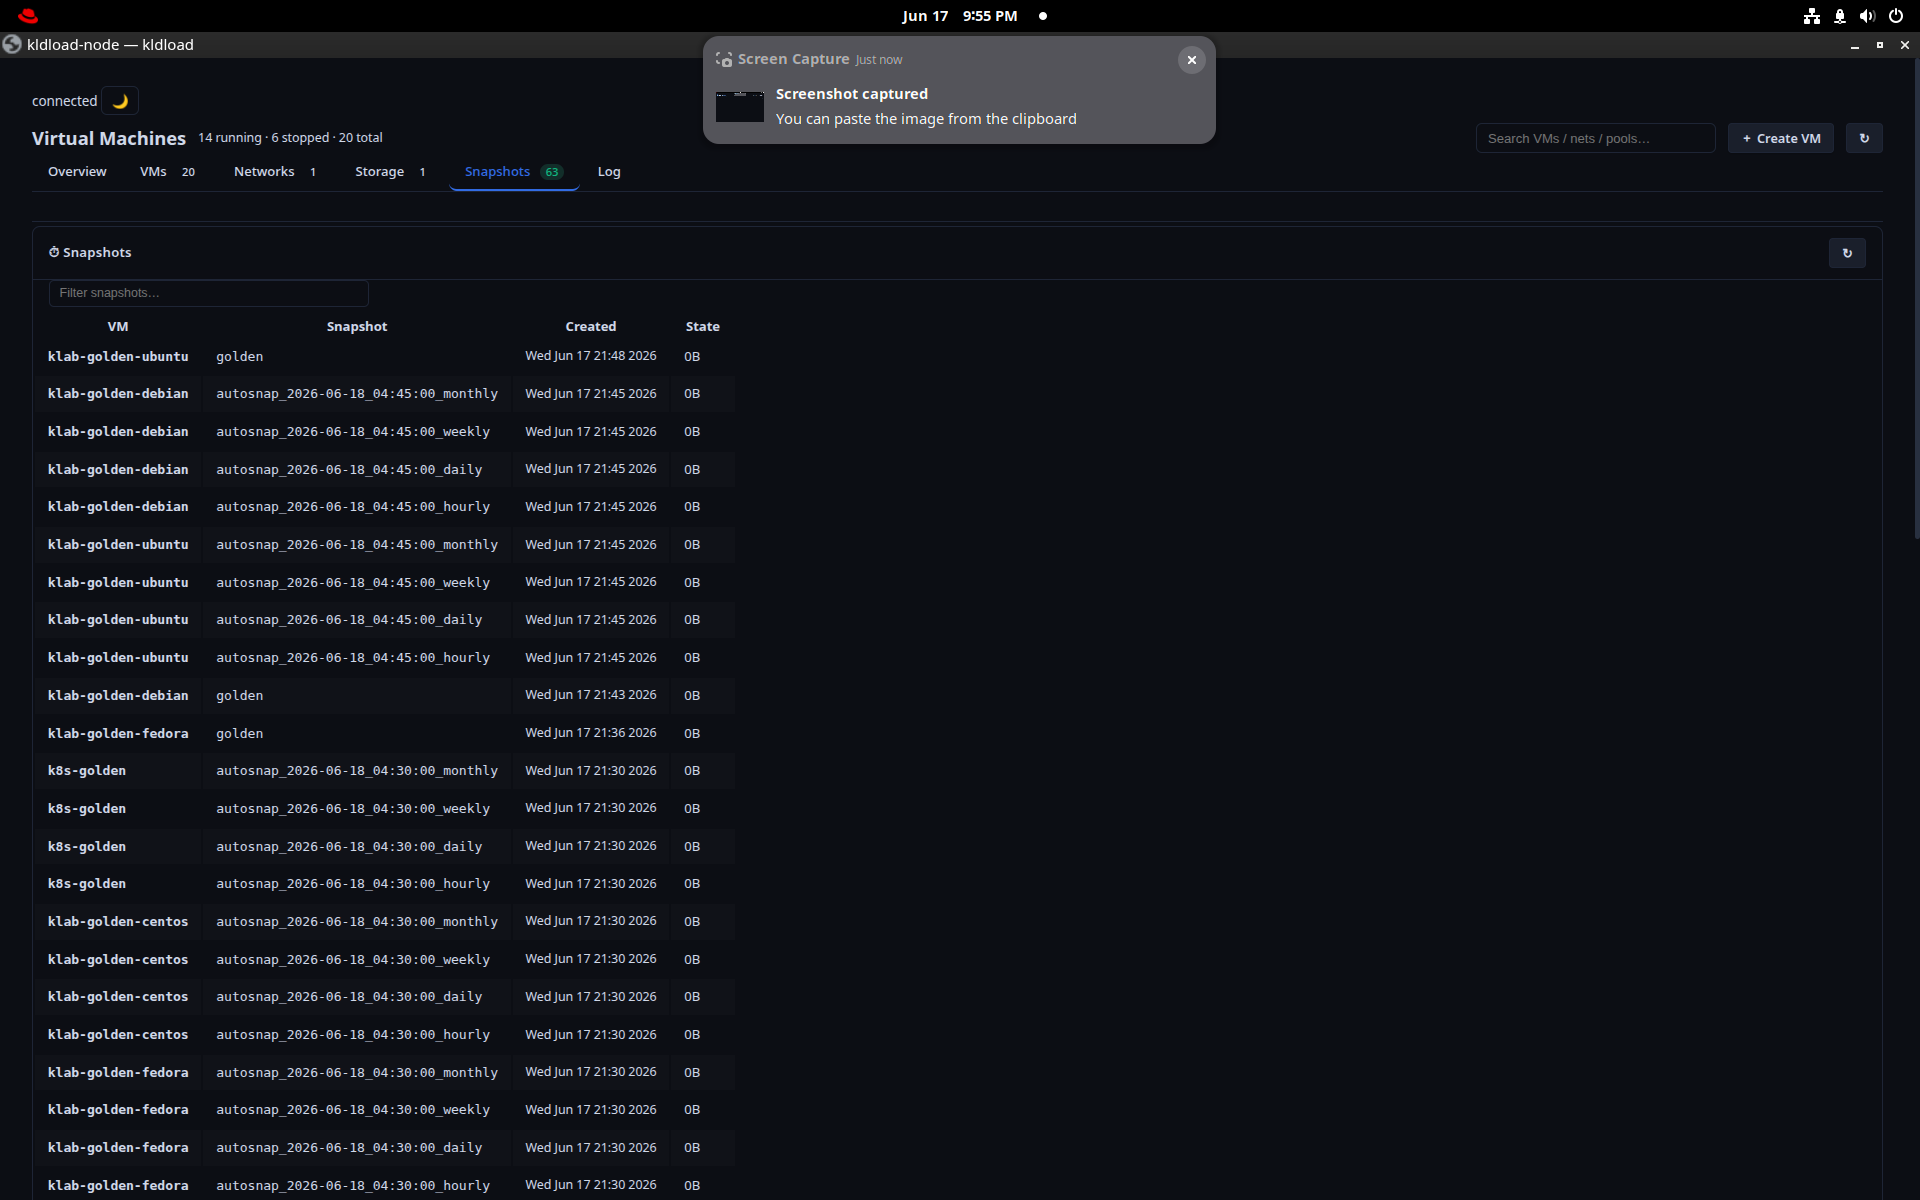Select klab-golden-fedora 04:30:00_daily snapshot
This screenshot has height=1200, width=1920.
pyautogui.click(x=384, y=1148)
